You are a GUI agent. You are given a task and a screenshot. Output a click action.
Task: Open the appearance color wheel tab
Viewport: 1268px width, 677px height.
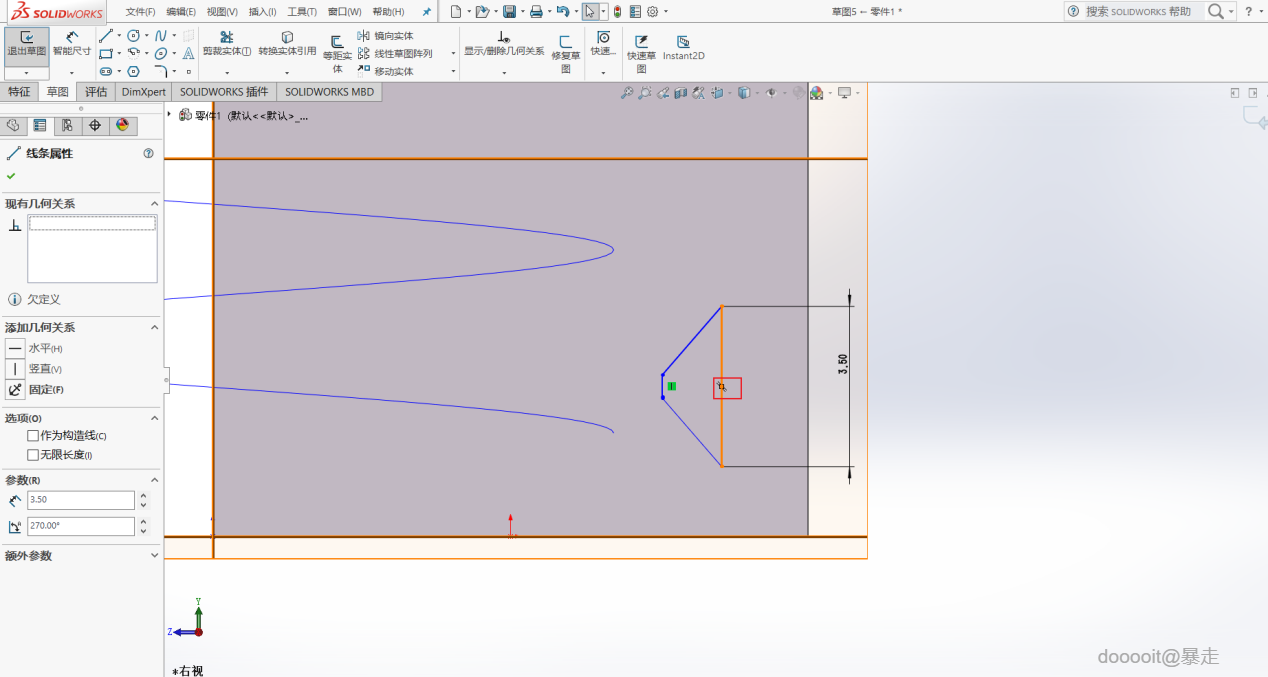point(122,125)
